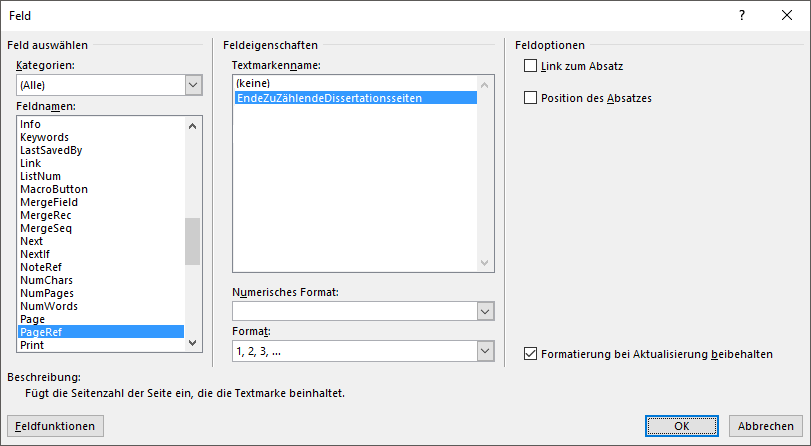This screenshot has height=446, width=811.
Task: Open the Format dropdown list
Action: (x=486, y=351)
